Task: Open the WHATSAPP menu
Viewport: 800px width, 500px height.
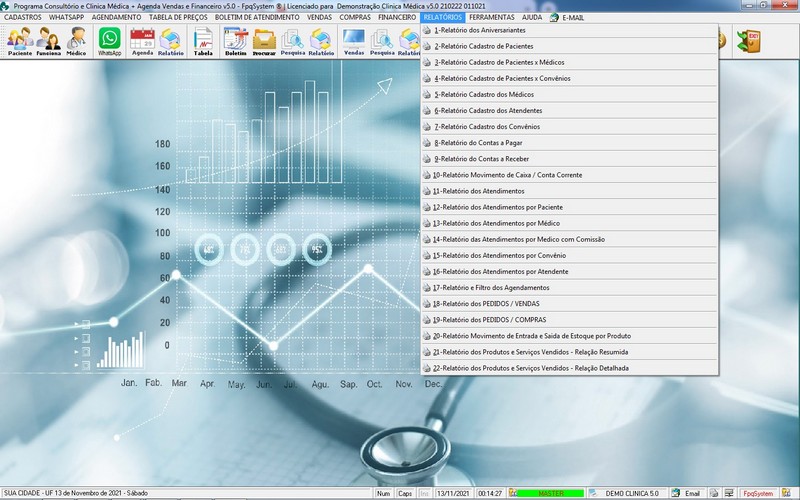Action: [x=66, y=17]
